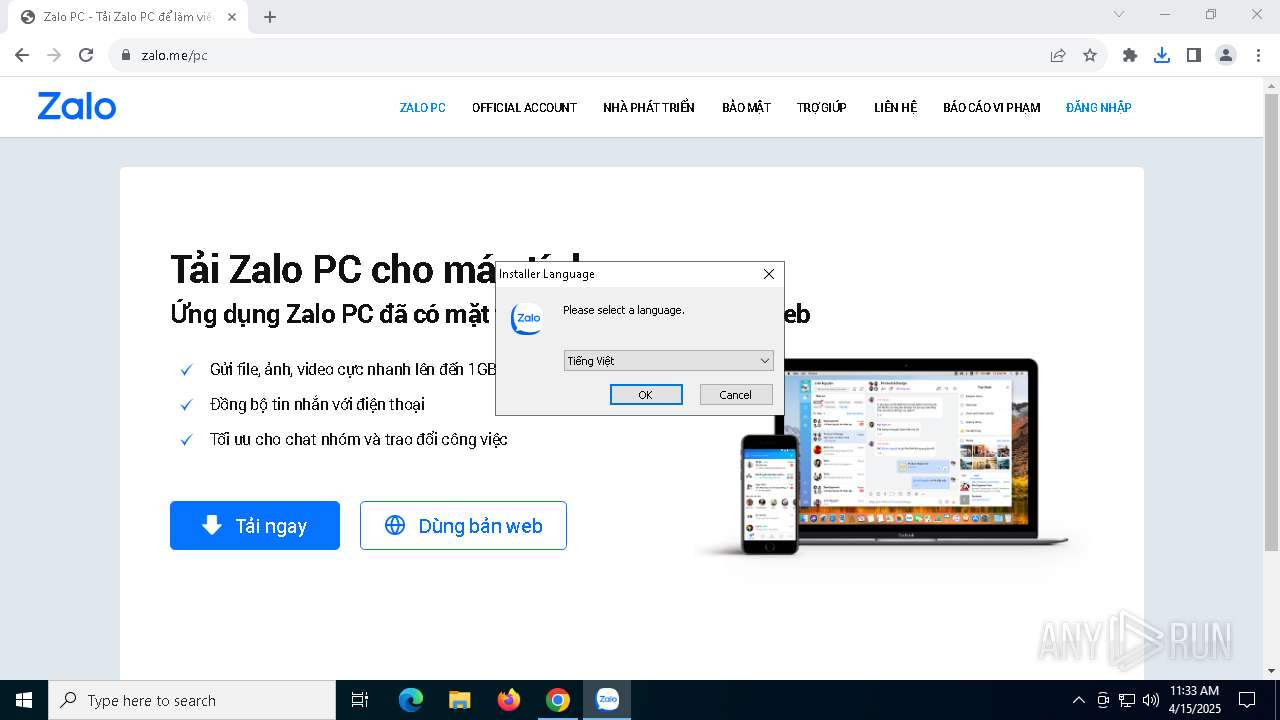Show hidden system tray icons

[1078, 700]
